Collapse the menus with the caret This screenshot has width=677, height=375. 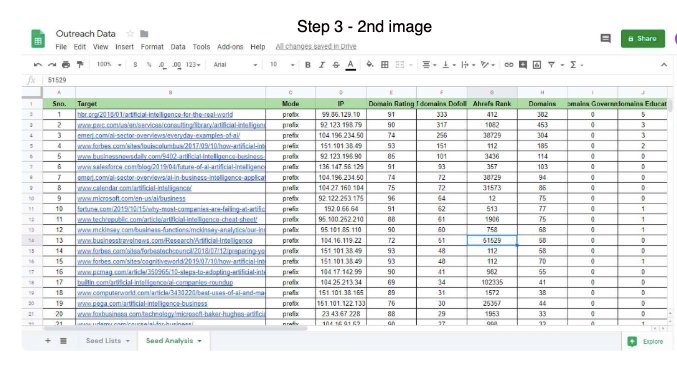664,65
